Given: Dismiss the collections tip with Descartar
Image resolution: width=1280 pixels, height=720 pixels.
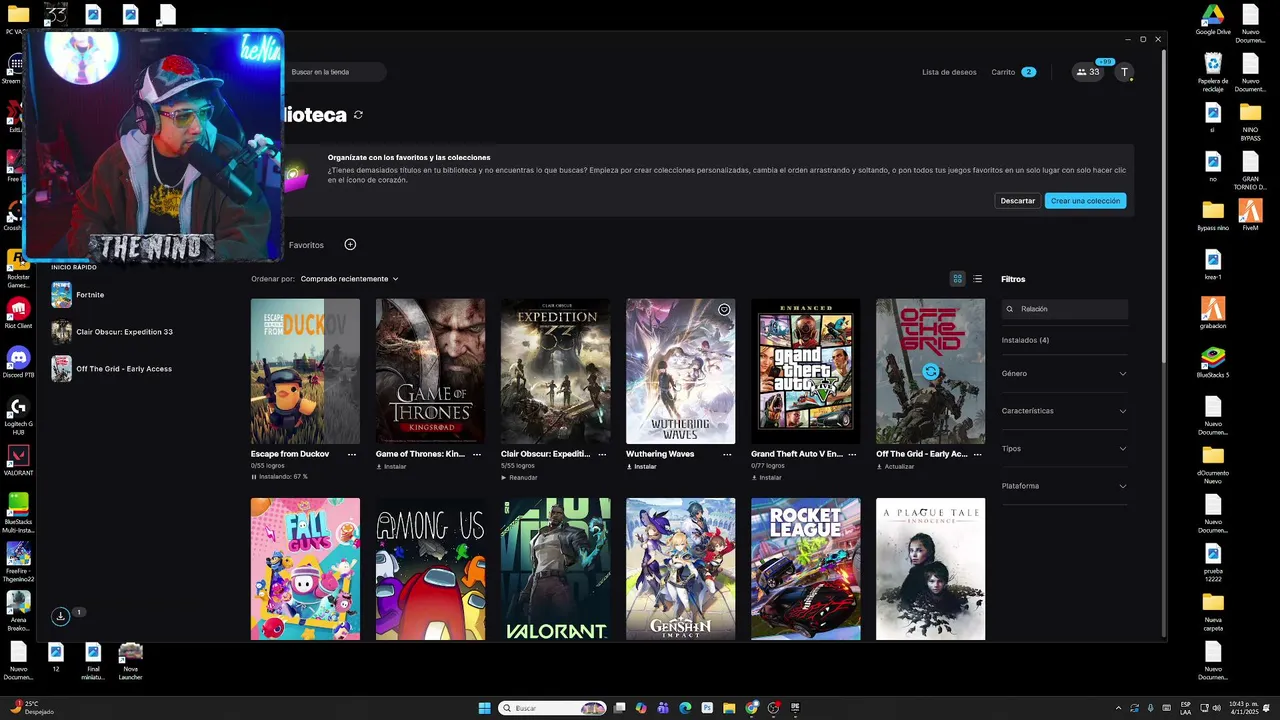Looking at the screenshot, I should (x=1018, y=201).
